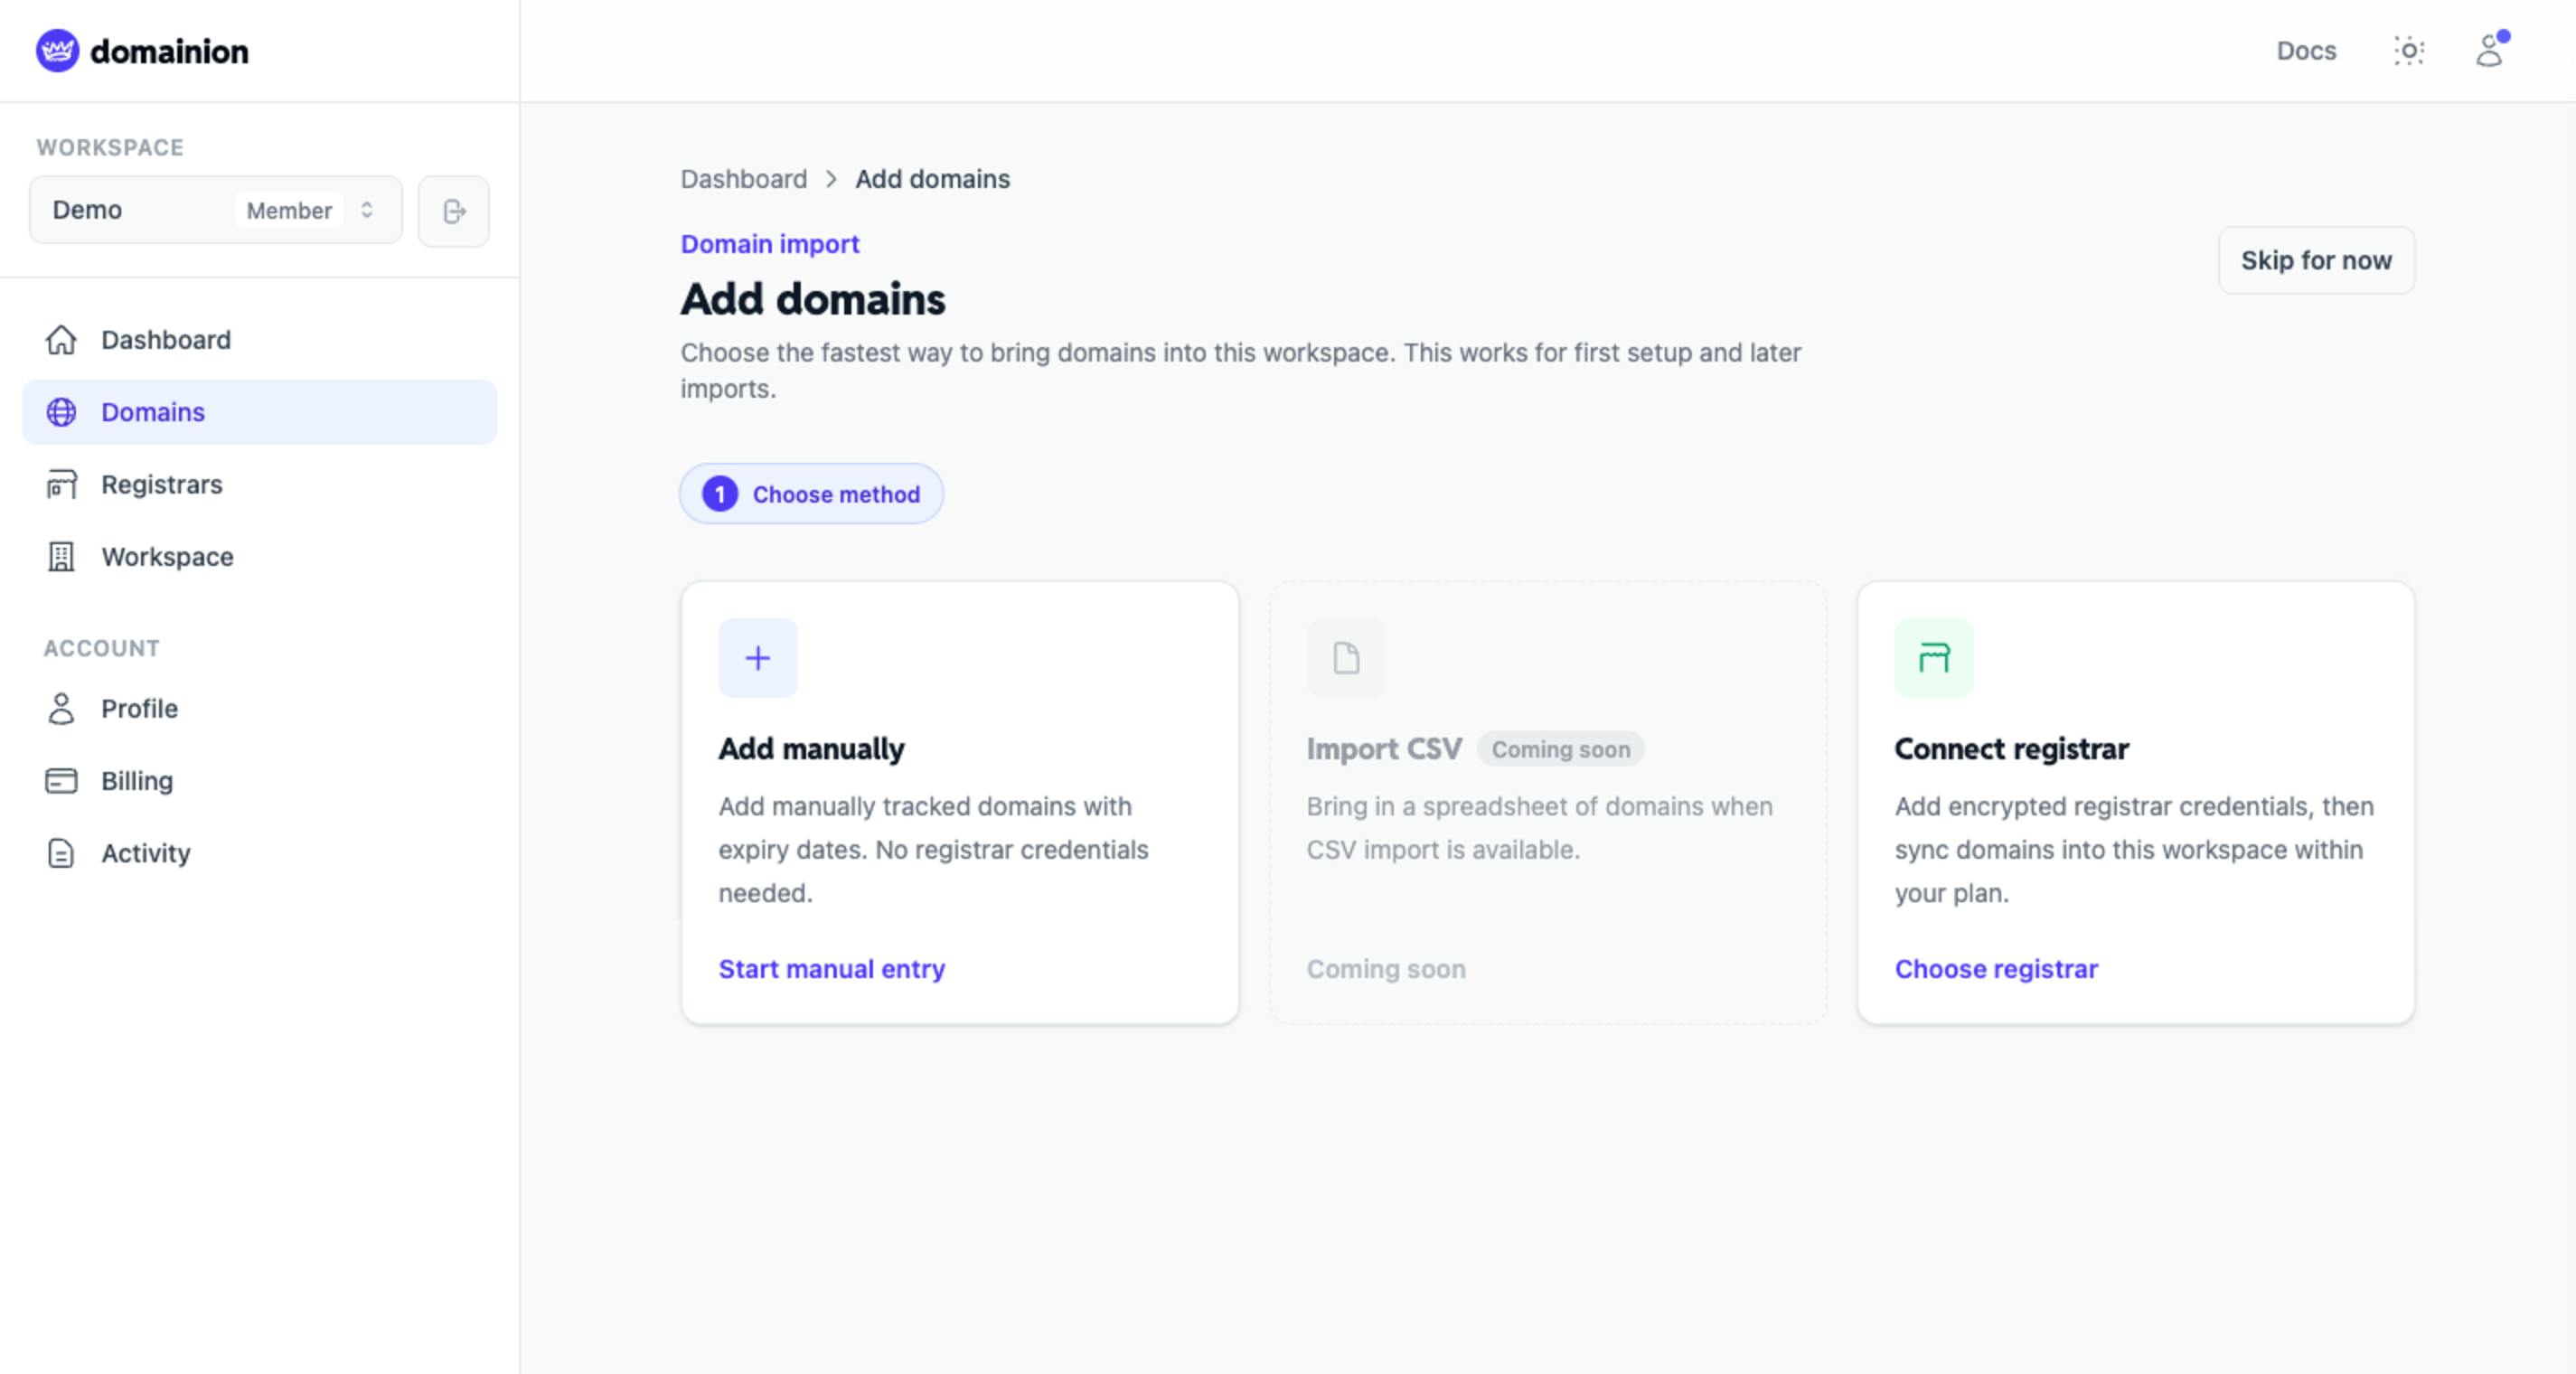Click the Start manual entry link

pos(831,969)
